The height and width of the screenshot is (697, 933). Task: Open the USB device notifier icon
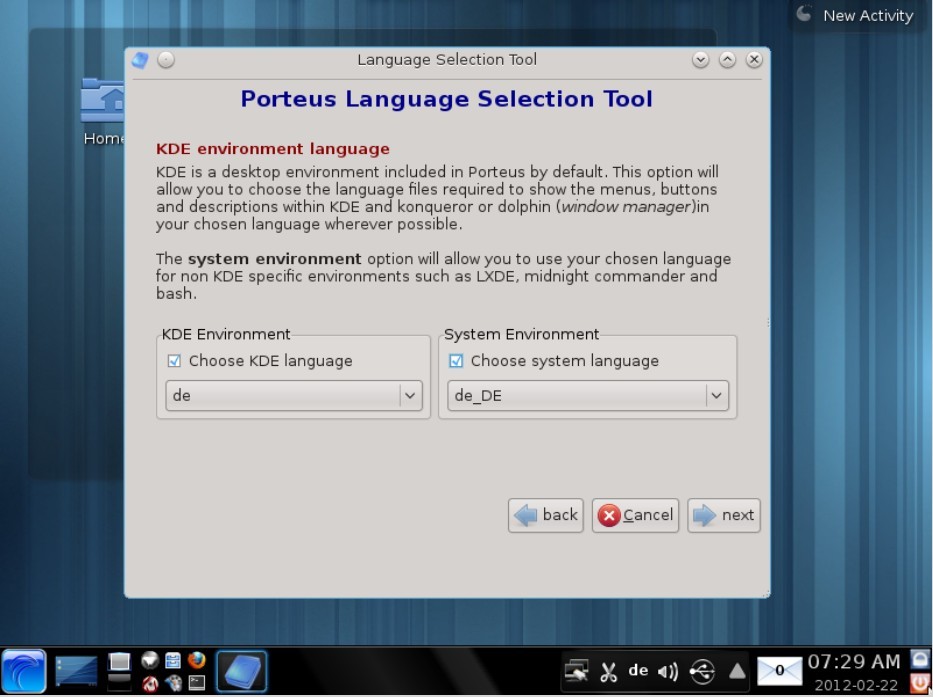click(702, 671)
